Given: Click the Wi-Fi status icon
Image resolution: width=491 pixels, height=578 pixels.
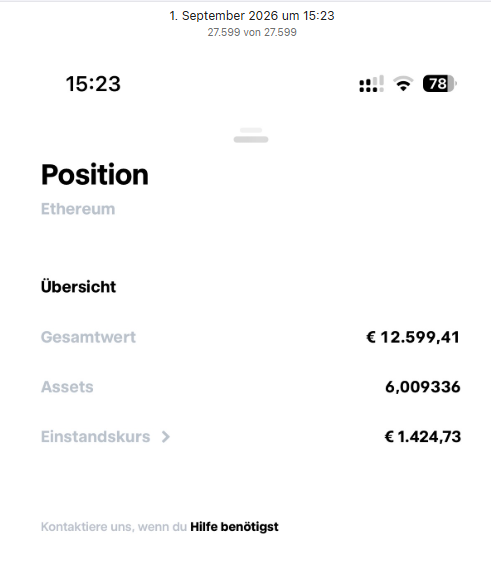Looking at the screenshot, I should click(403, 84).
